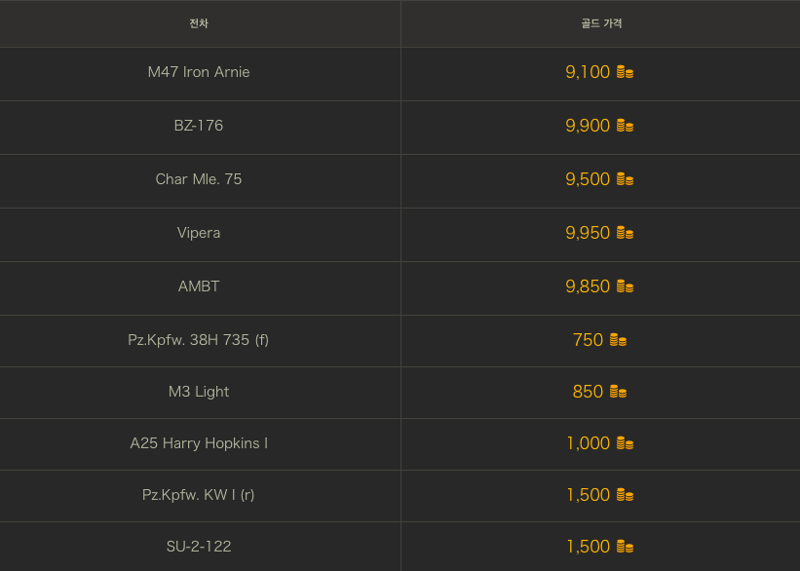Click the gold coin icon beside 850

pos(618,391)
